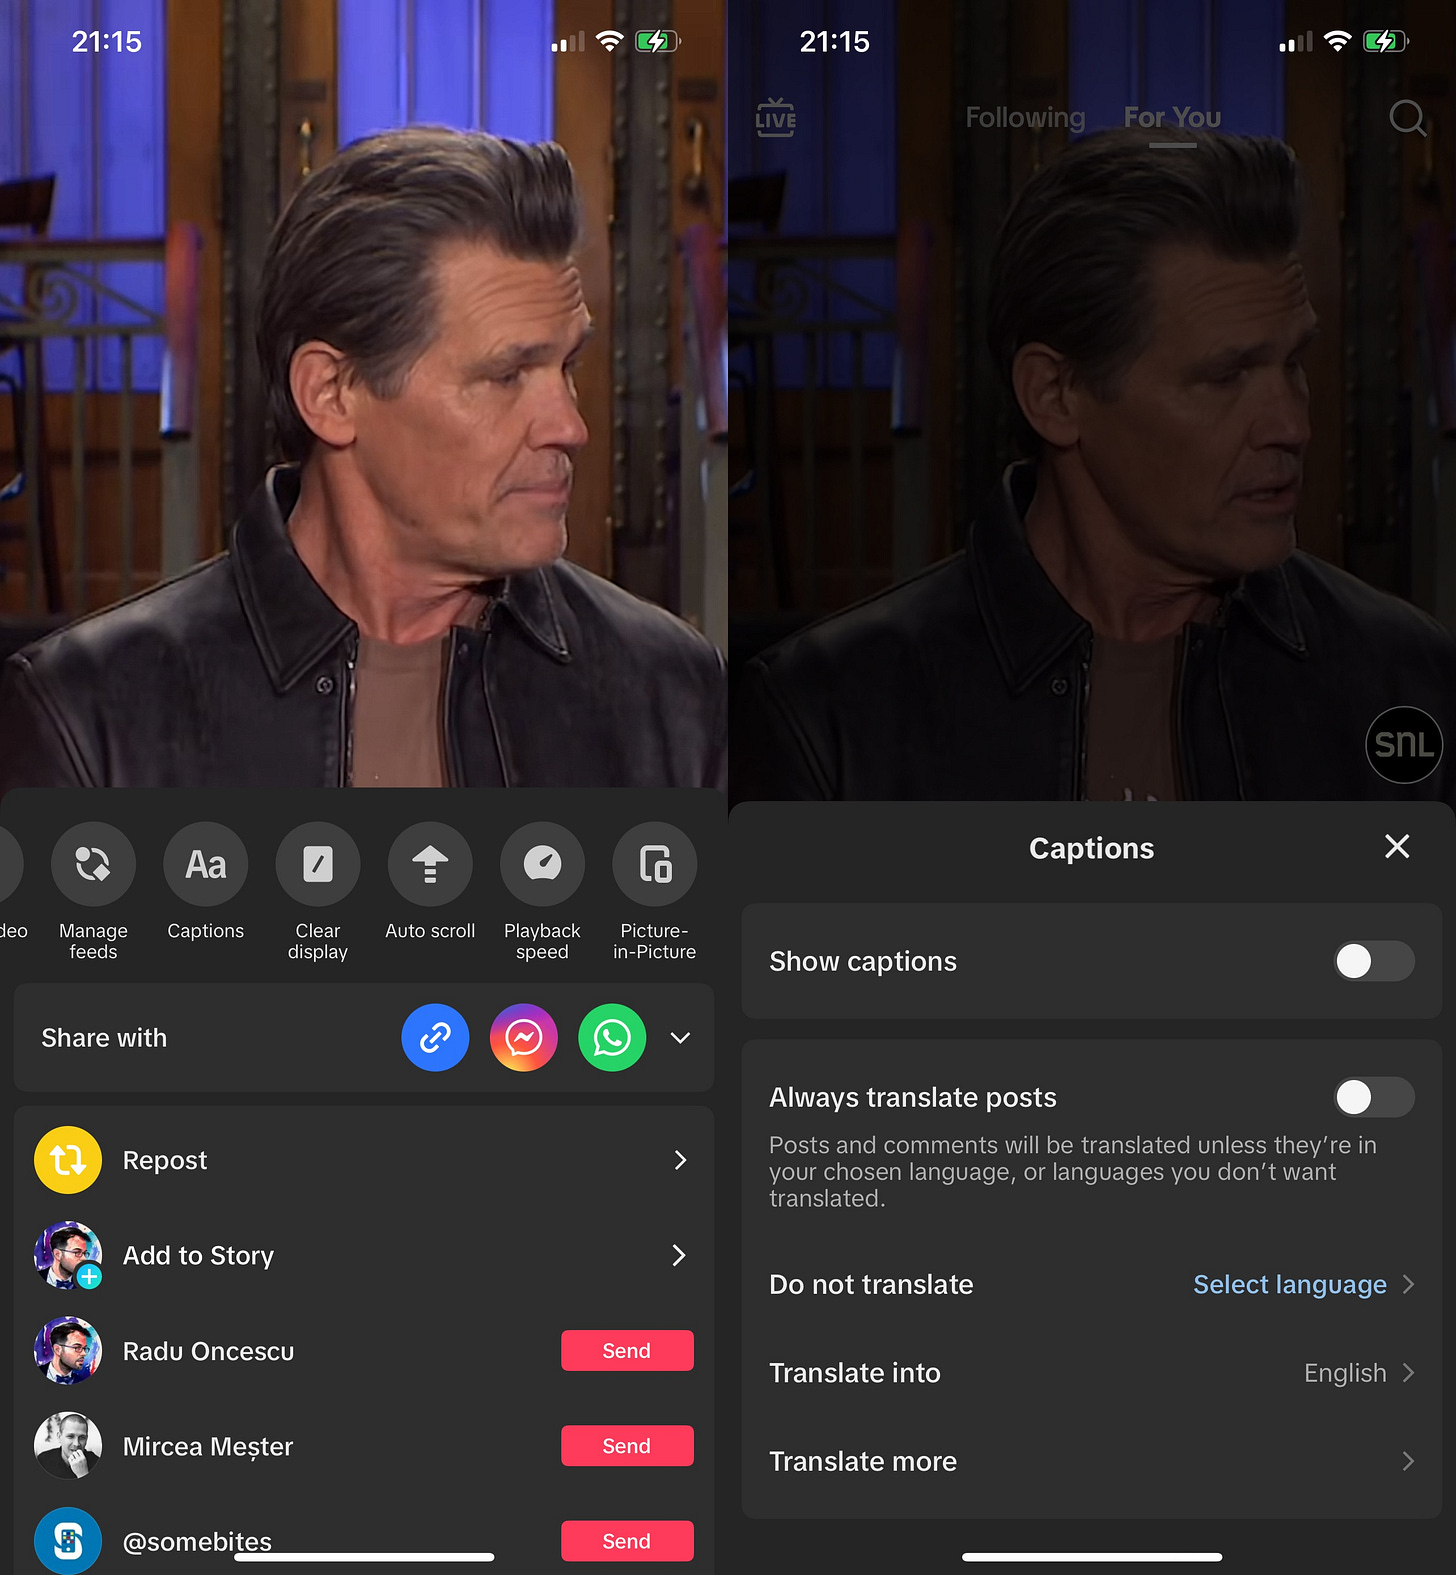This screenshot has height=1575, width=1456.
Task: Change Translate into English setting
Action: 1345,1373
